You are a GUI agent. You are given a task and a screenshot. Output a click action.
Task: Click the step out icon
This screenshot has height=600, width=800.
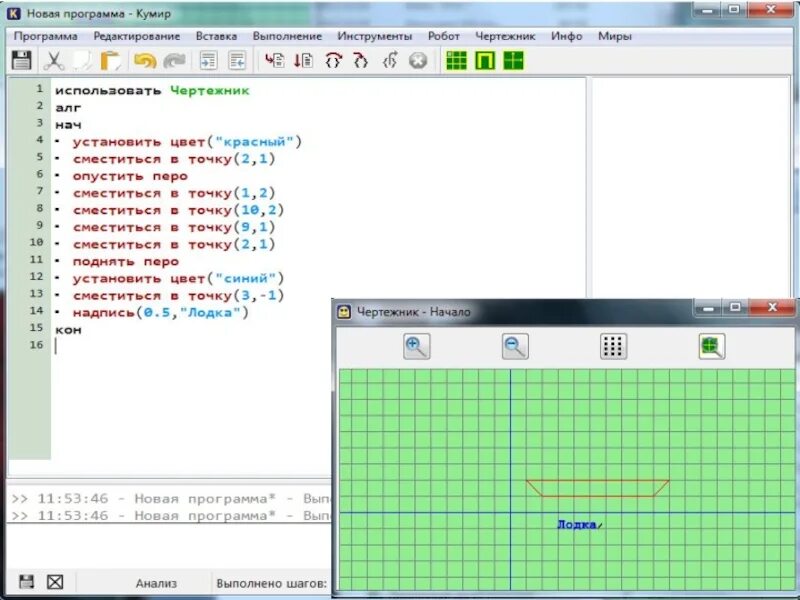point(390,60)
